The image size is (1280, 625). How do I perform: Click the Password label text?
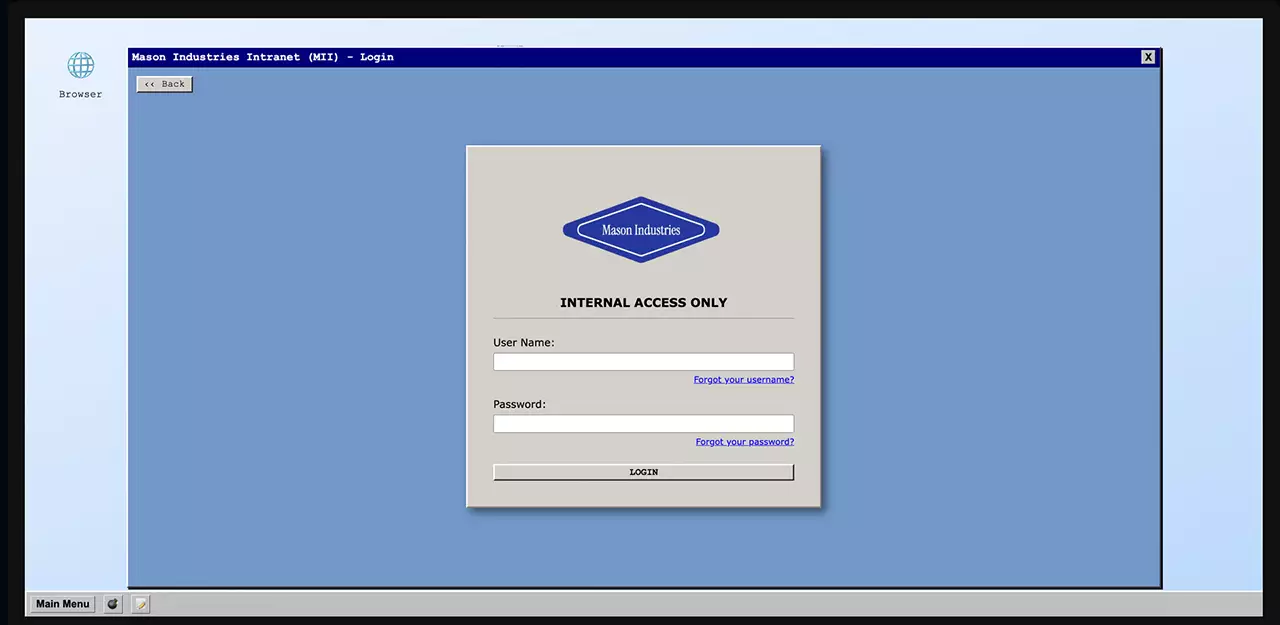519,404
